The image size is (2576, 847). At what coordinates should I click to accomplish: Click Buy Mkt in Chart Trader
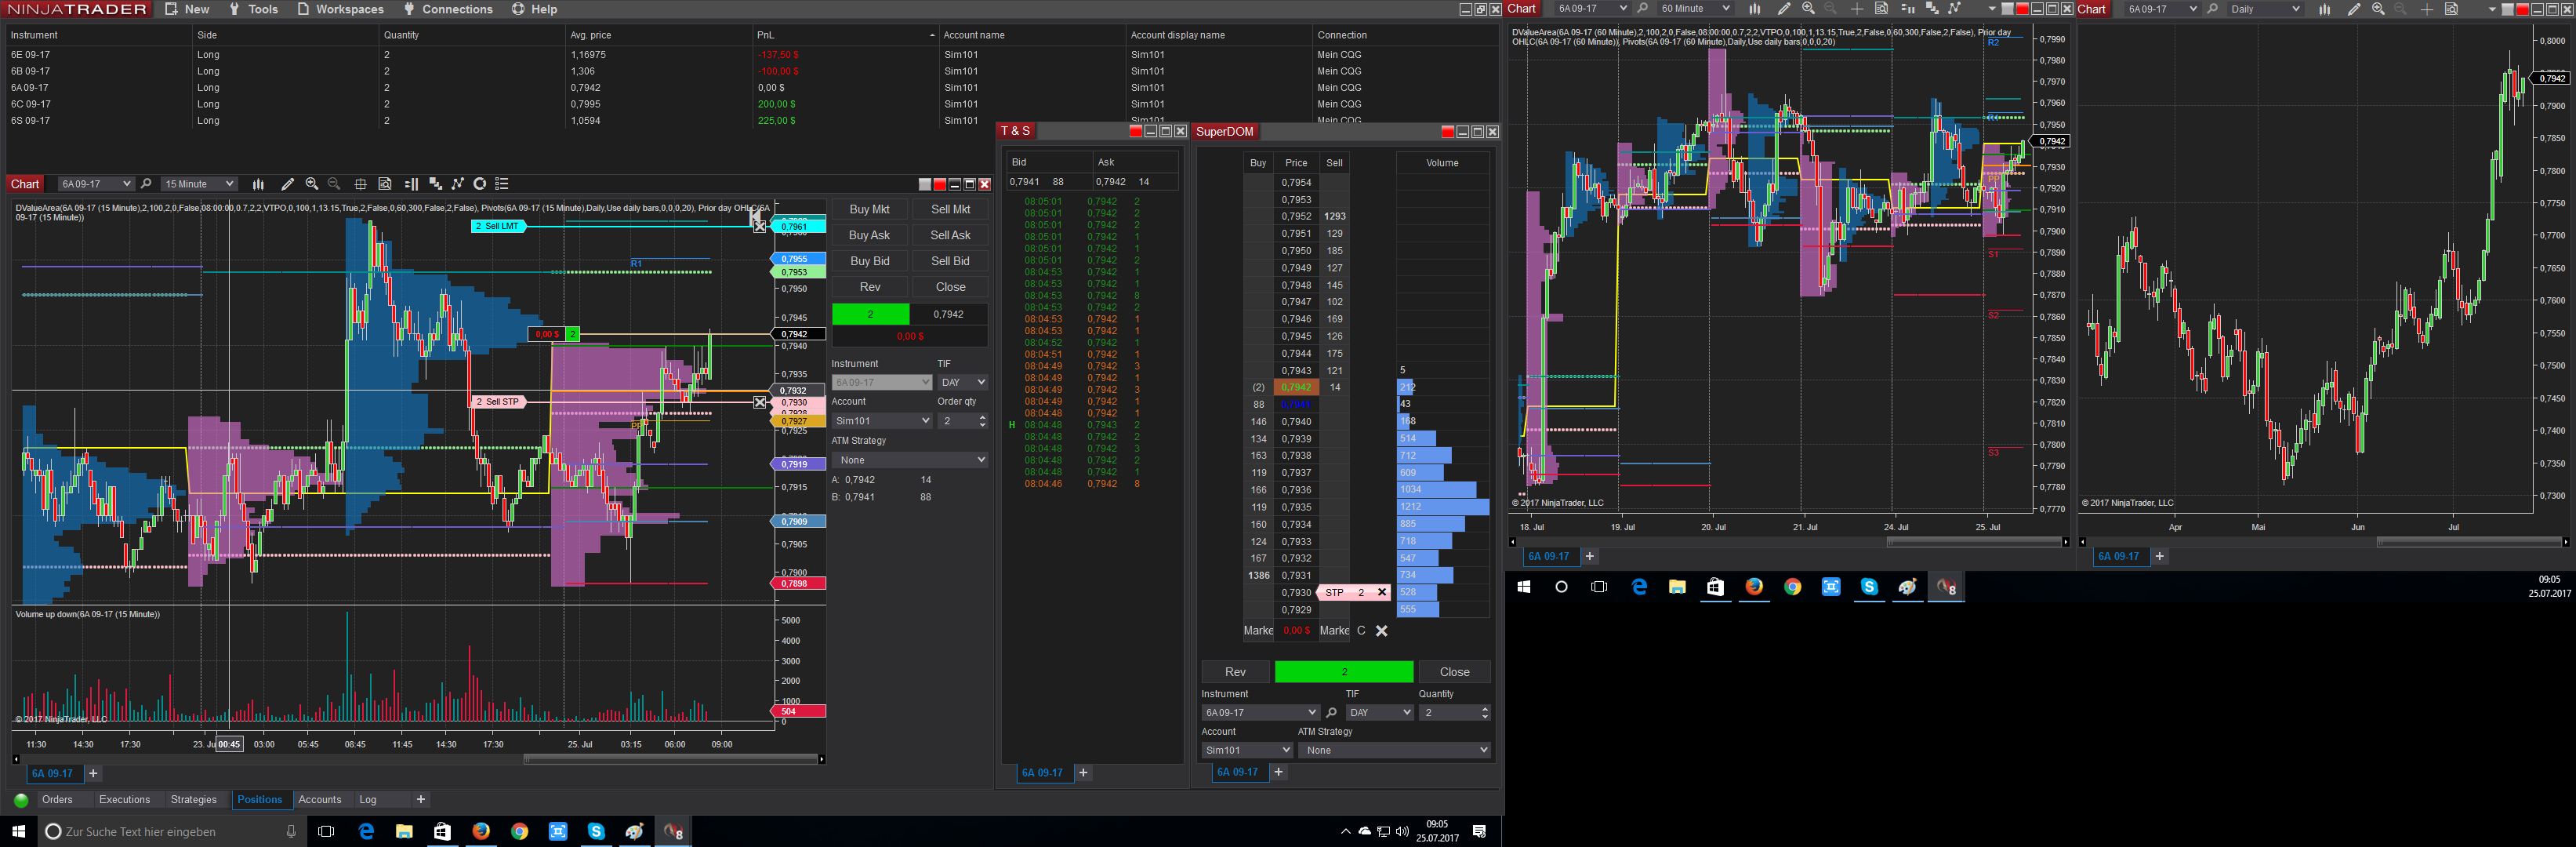[869, 209]
